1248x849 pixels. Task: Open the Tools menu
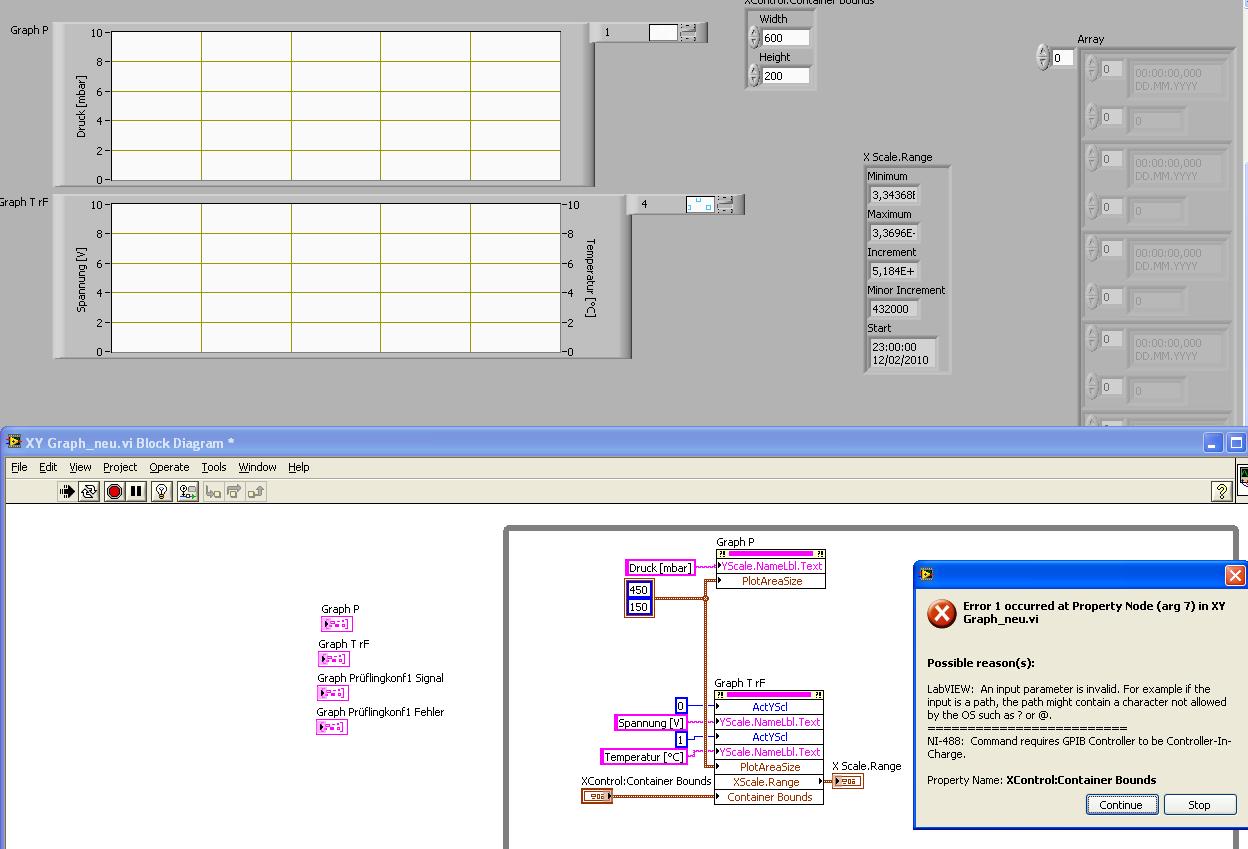pos(214,467)
